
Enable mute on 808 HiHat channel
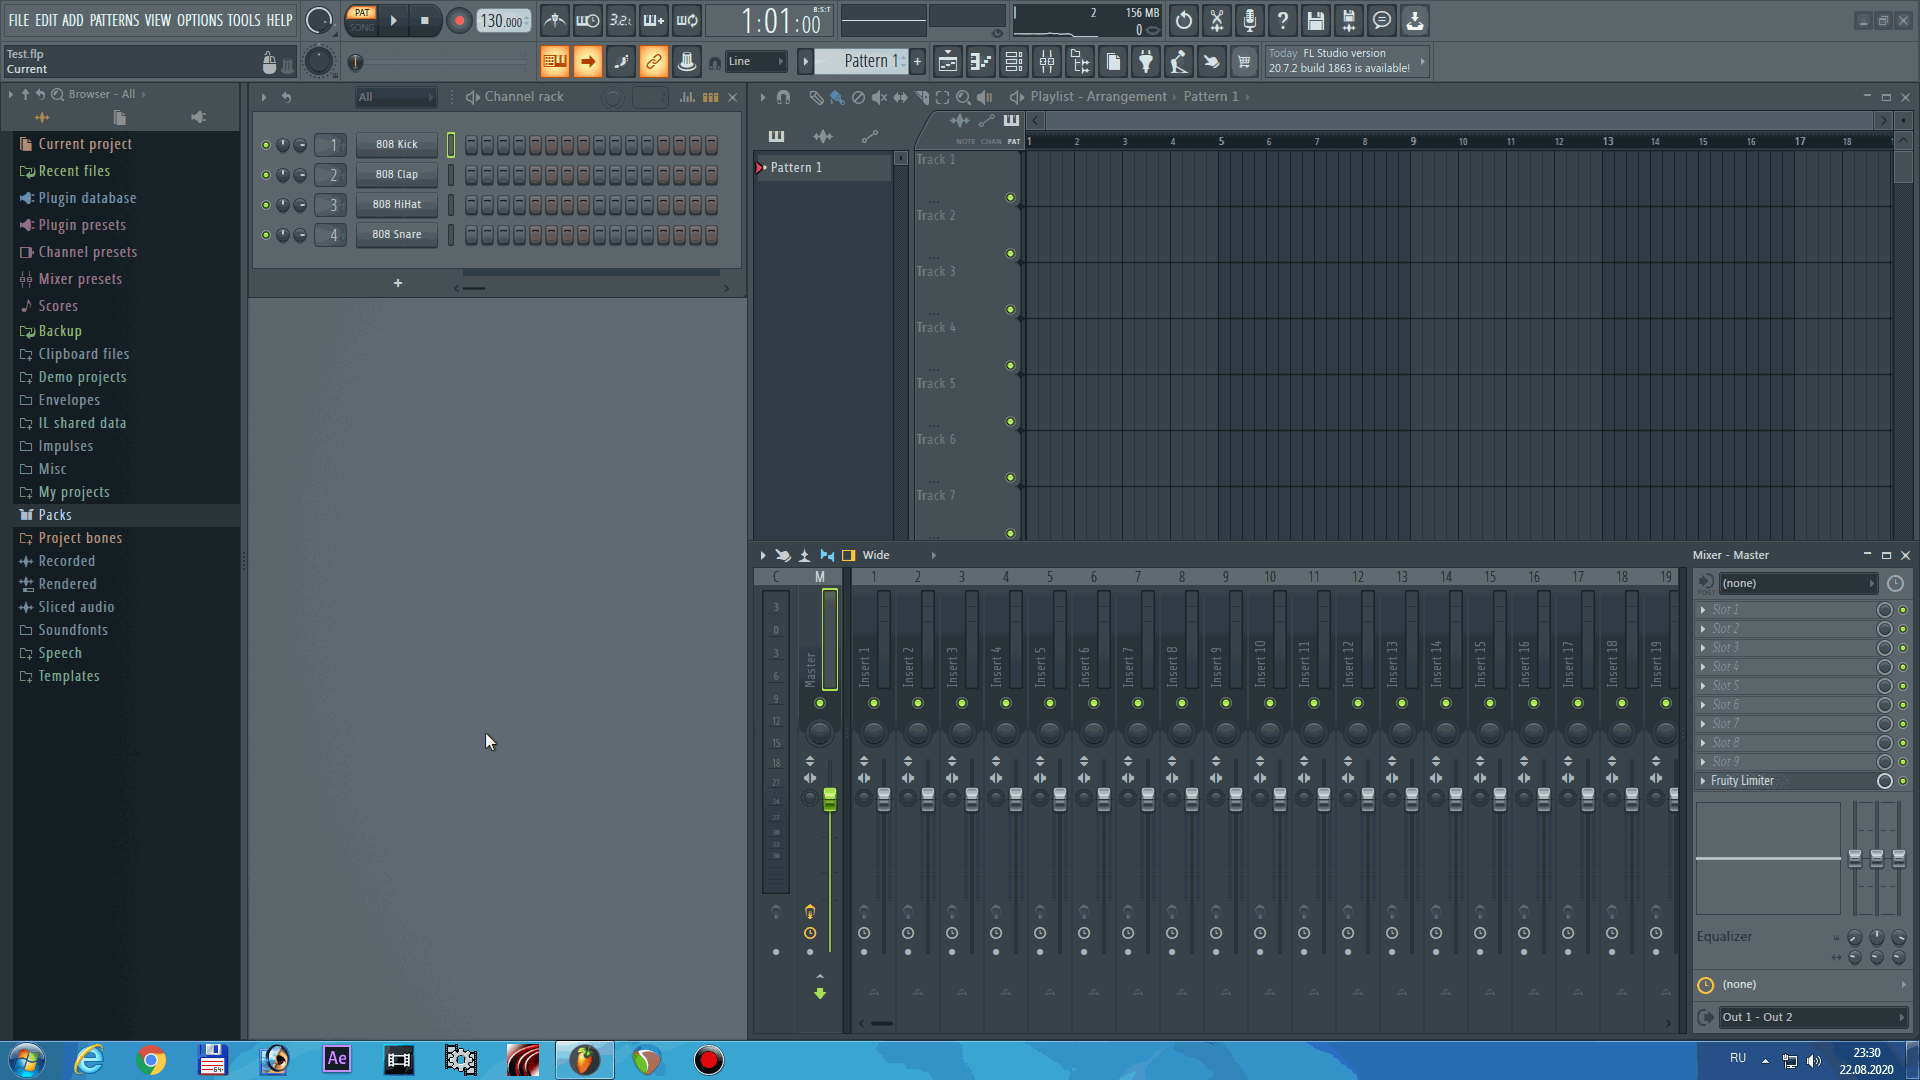click(x=264, y=203)
